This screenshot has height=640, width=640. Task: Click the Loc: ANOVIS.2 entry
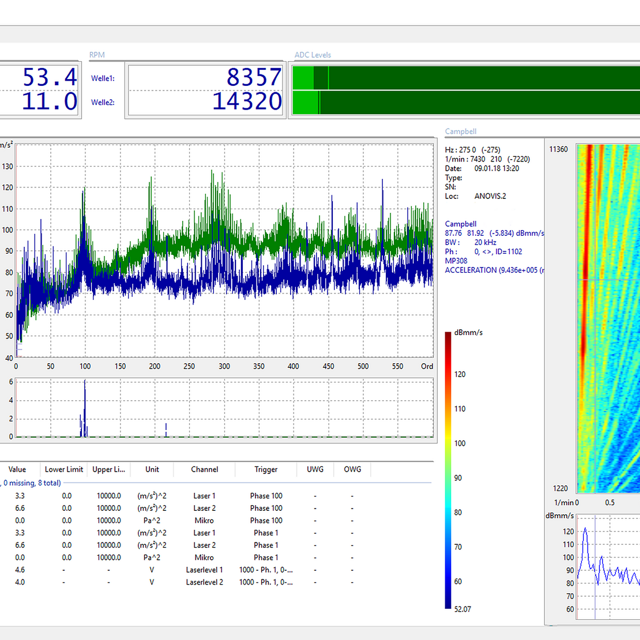tap(475, 196)
